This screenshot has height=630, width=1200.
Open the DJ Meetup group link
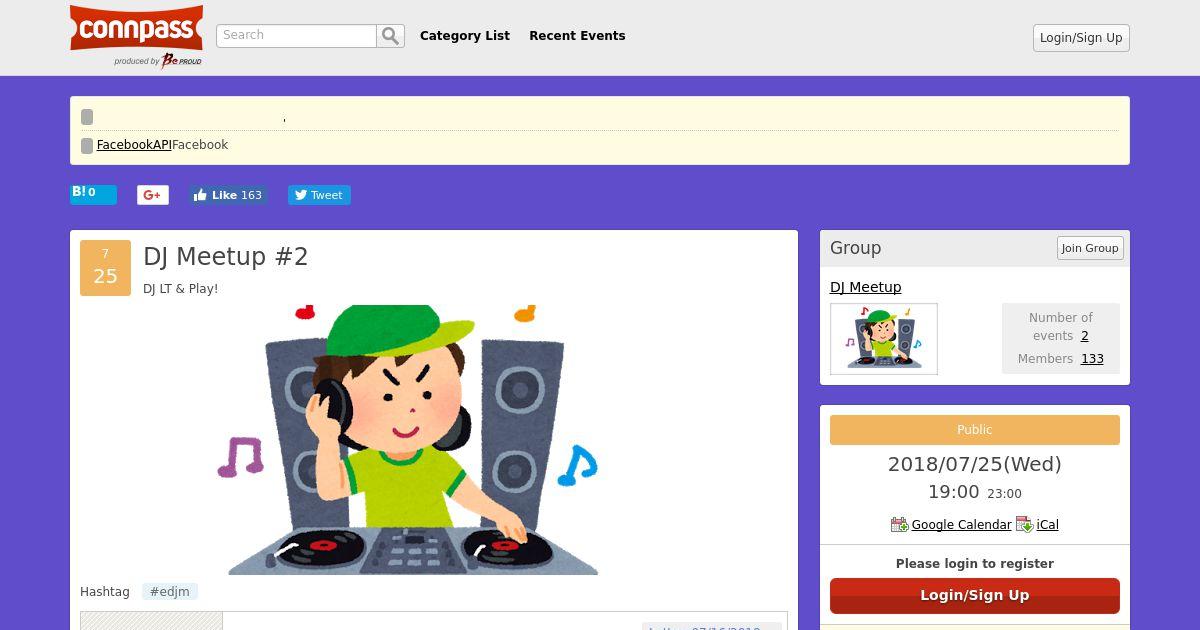click(x=866, y=287)
